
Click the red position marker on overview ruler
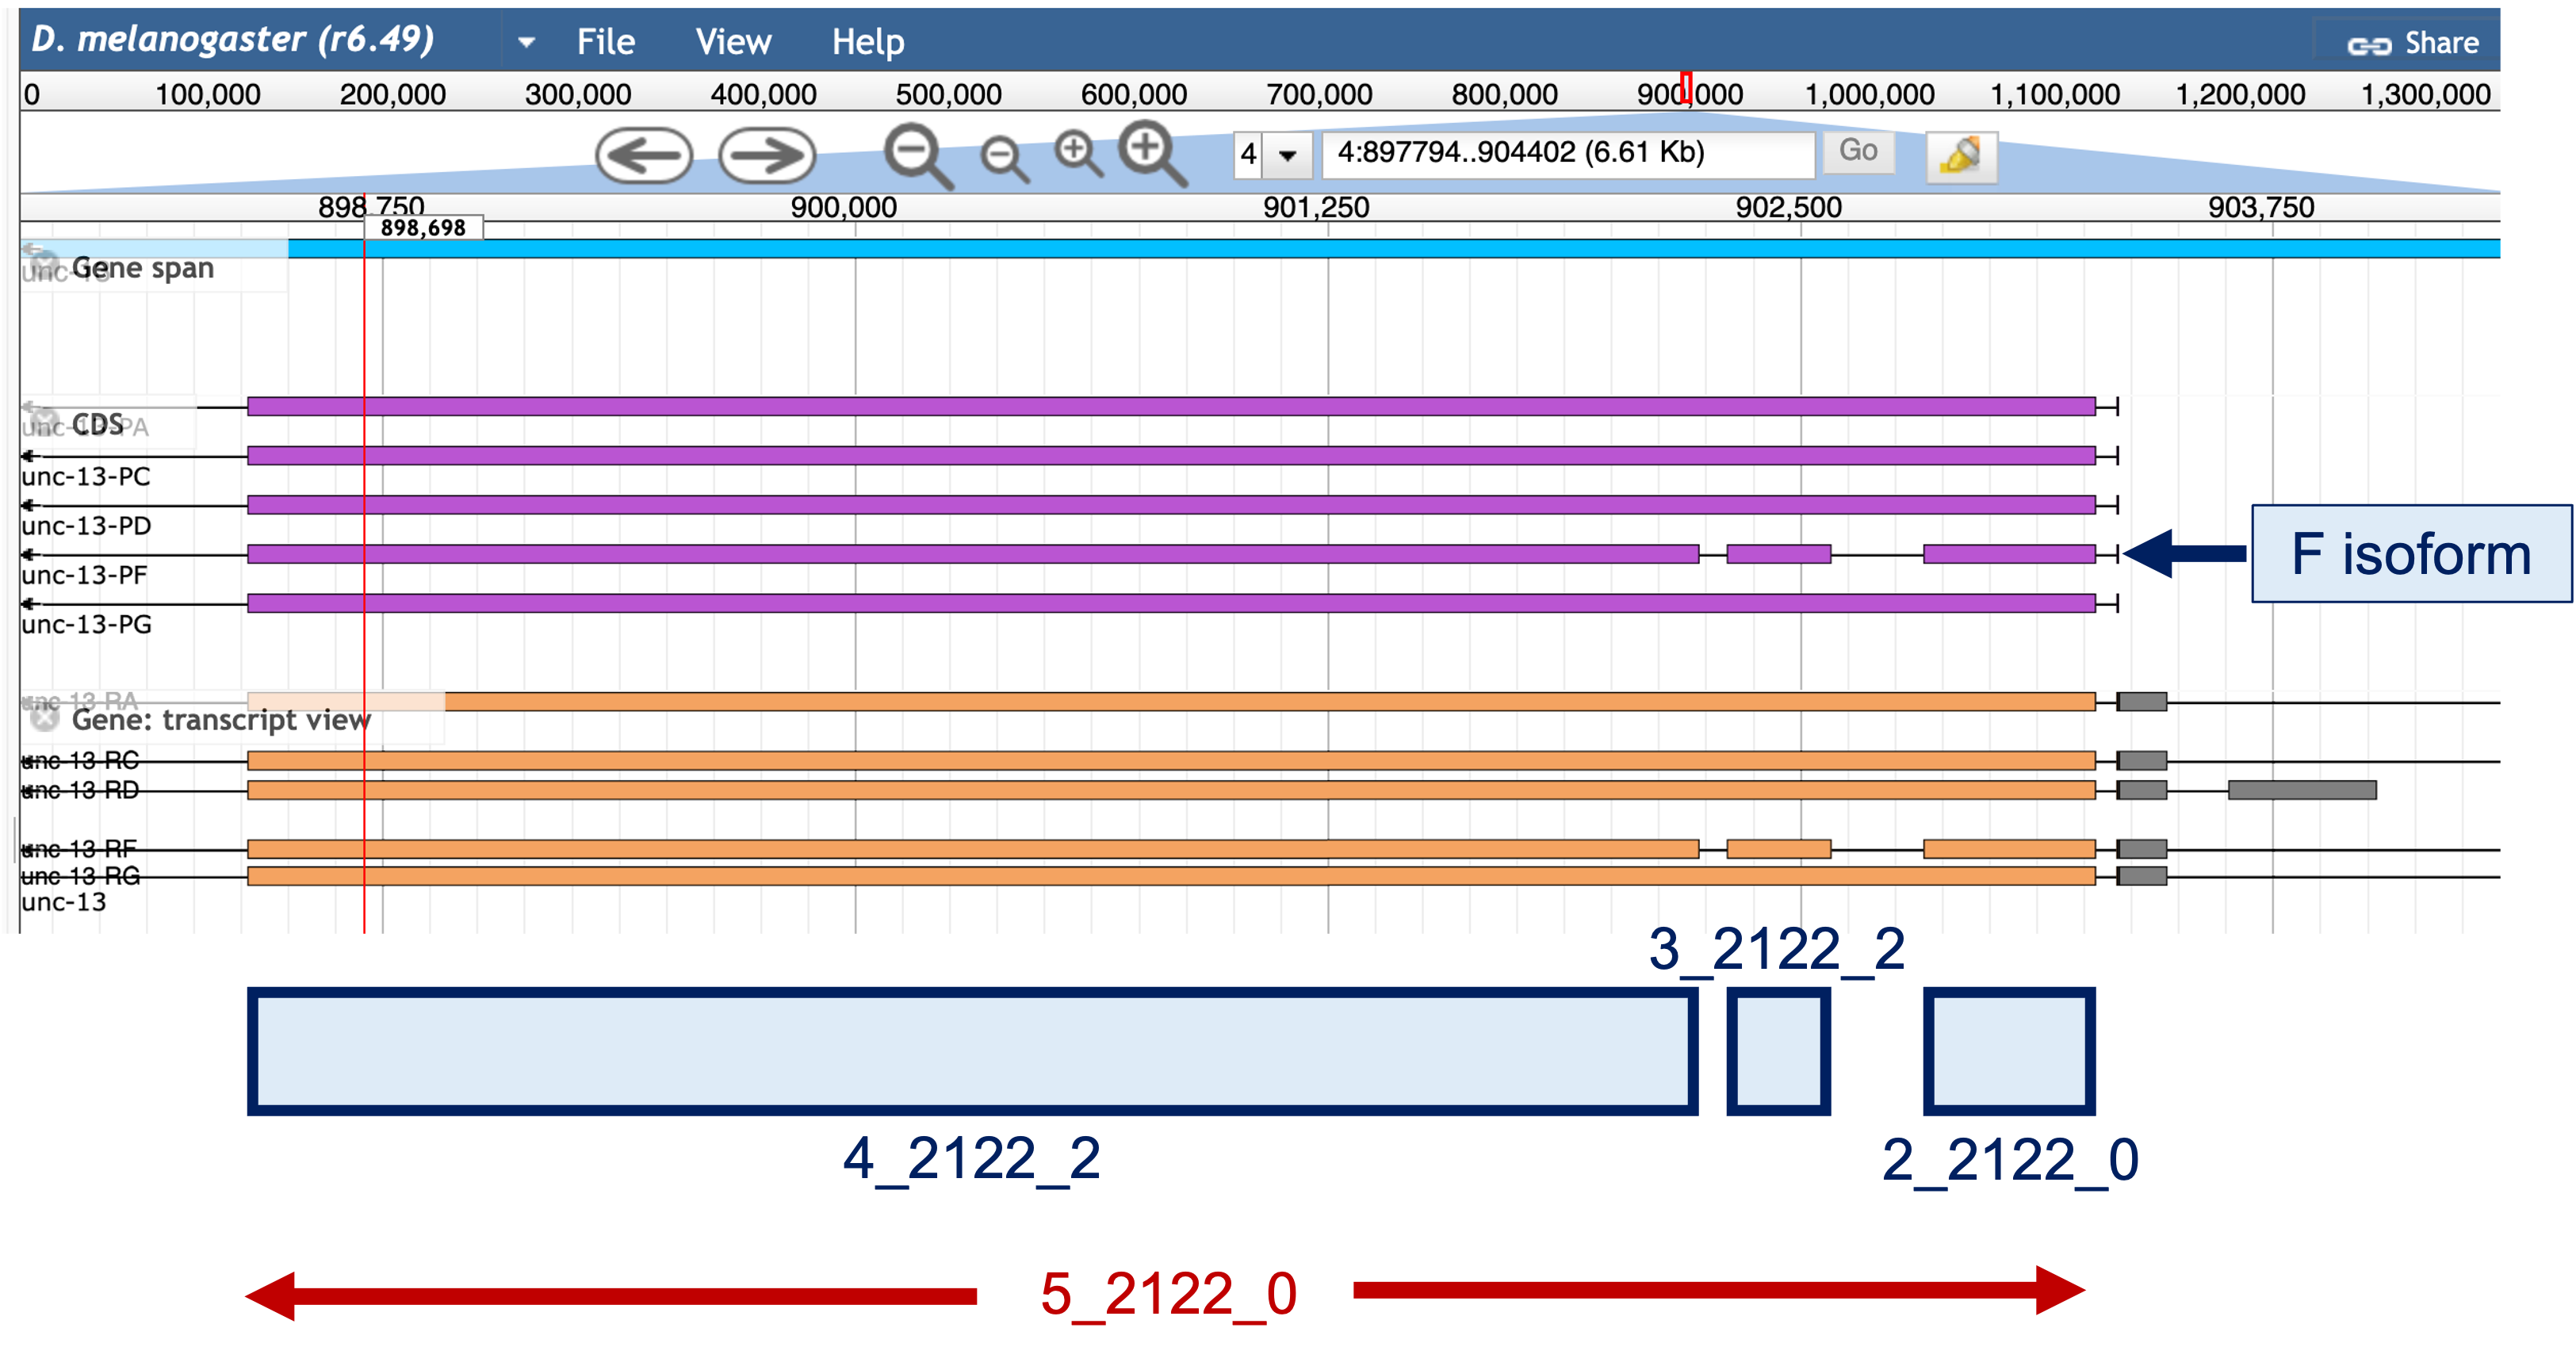[x=1686, y=88]
